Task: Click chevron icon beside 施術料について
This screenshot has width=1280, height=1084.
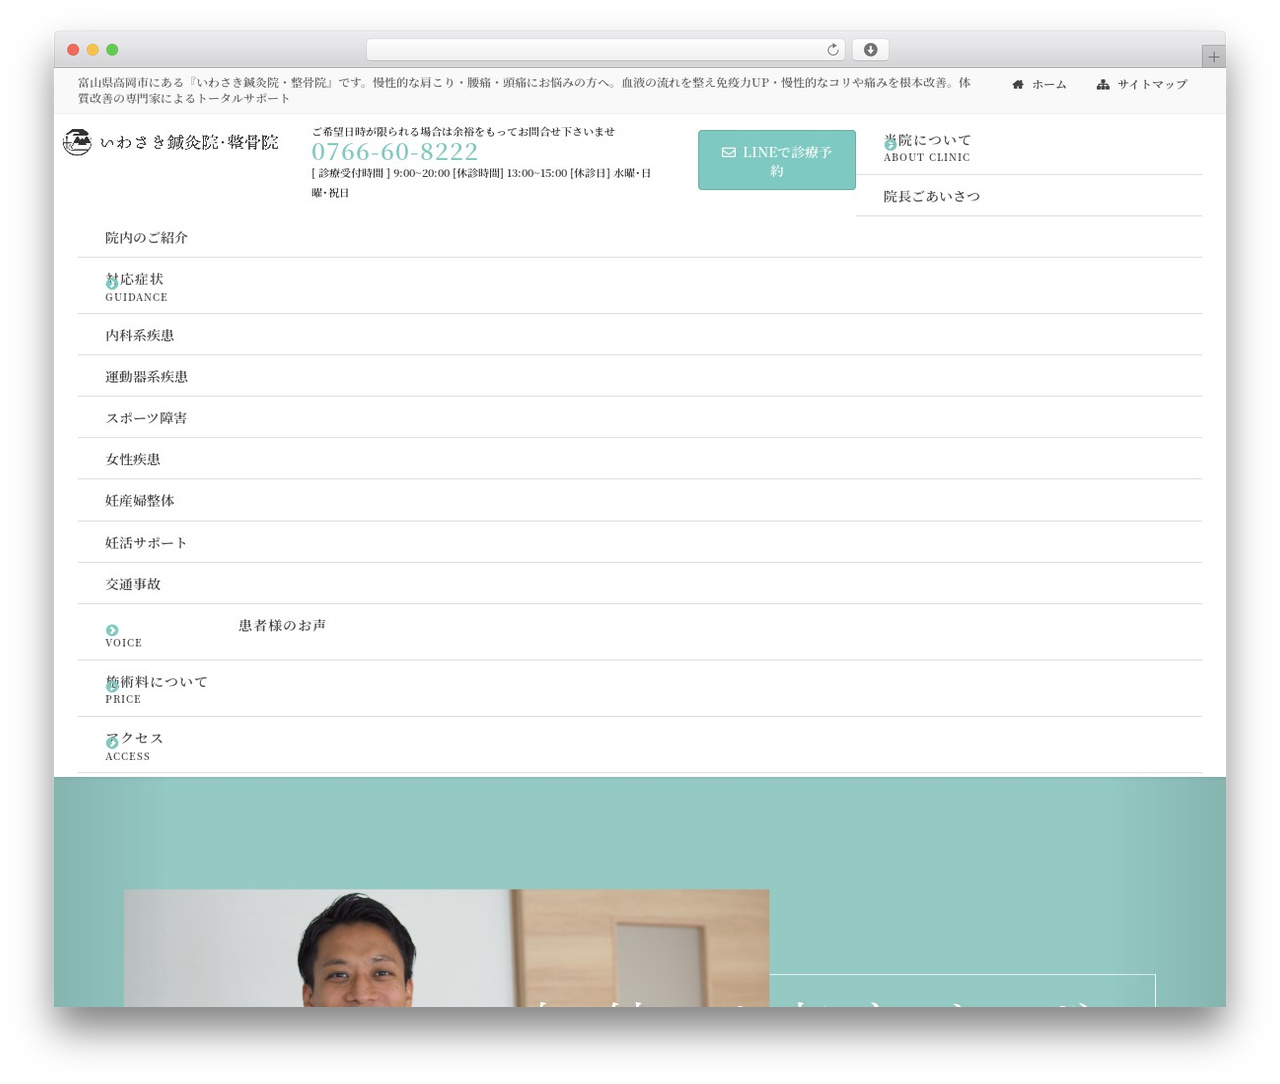Action: click(112, 686)
